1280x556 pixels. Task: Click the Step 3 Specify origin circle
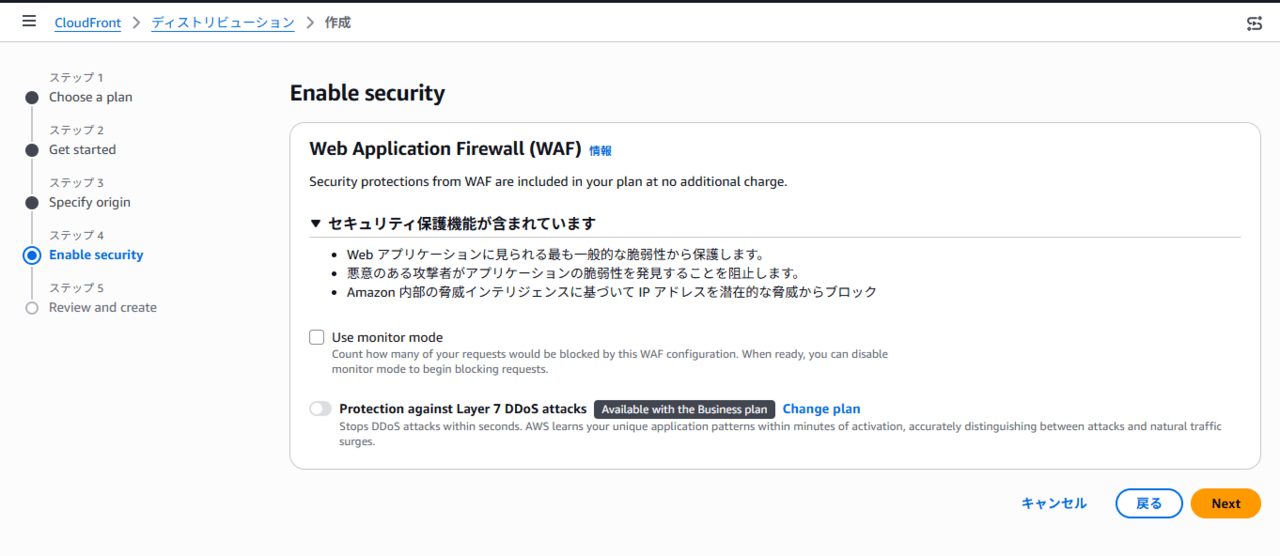(x=32, y=203)
